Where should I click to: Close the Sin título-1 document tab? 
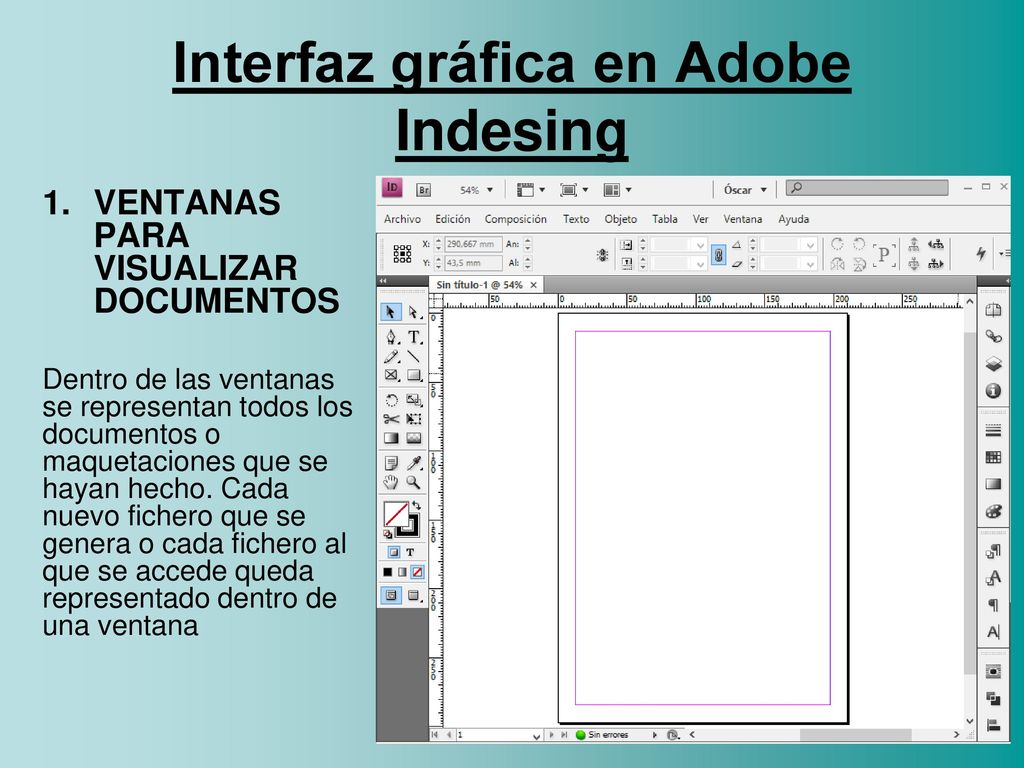coord(534,285)
